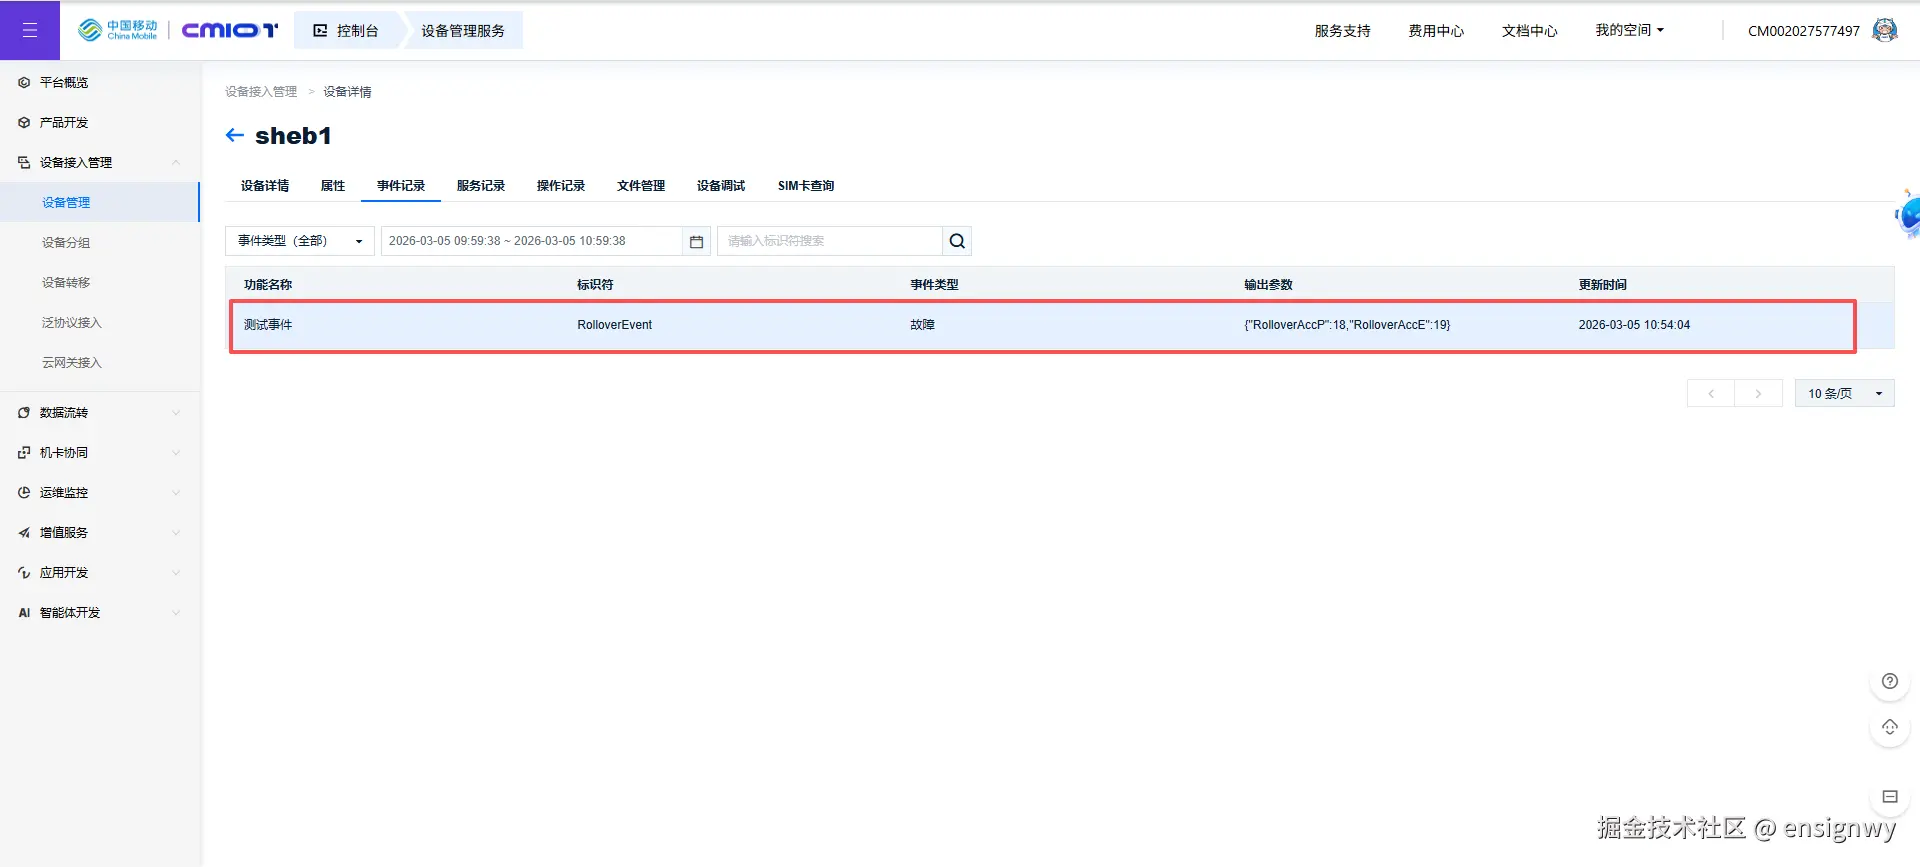Image resolution: width=1920 pixels, height=867 pixels.
Task: Click 测试事件 in the event row
Action: (268, 325)
